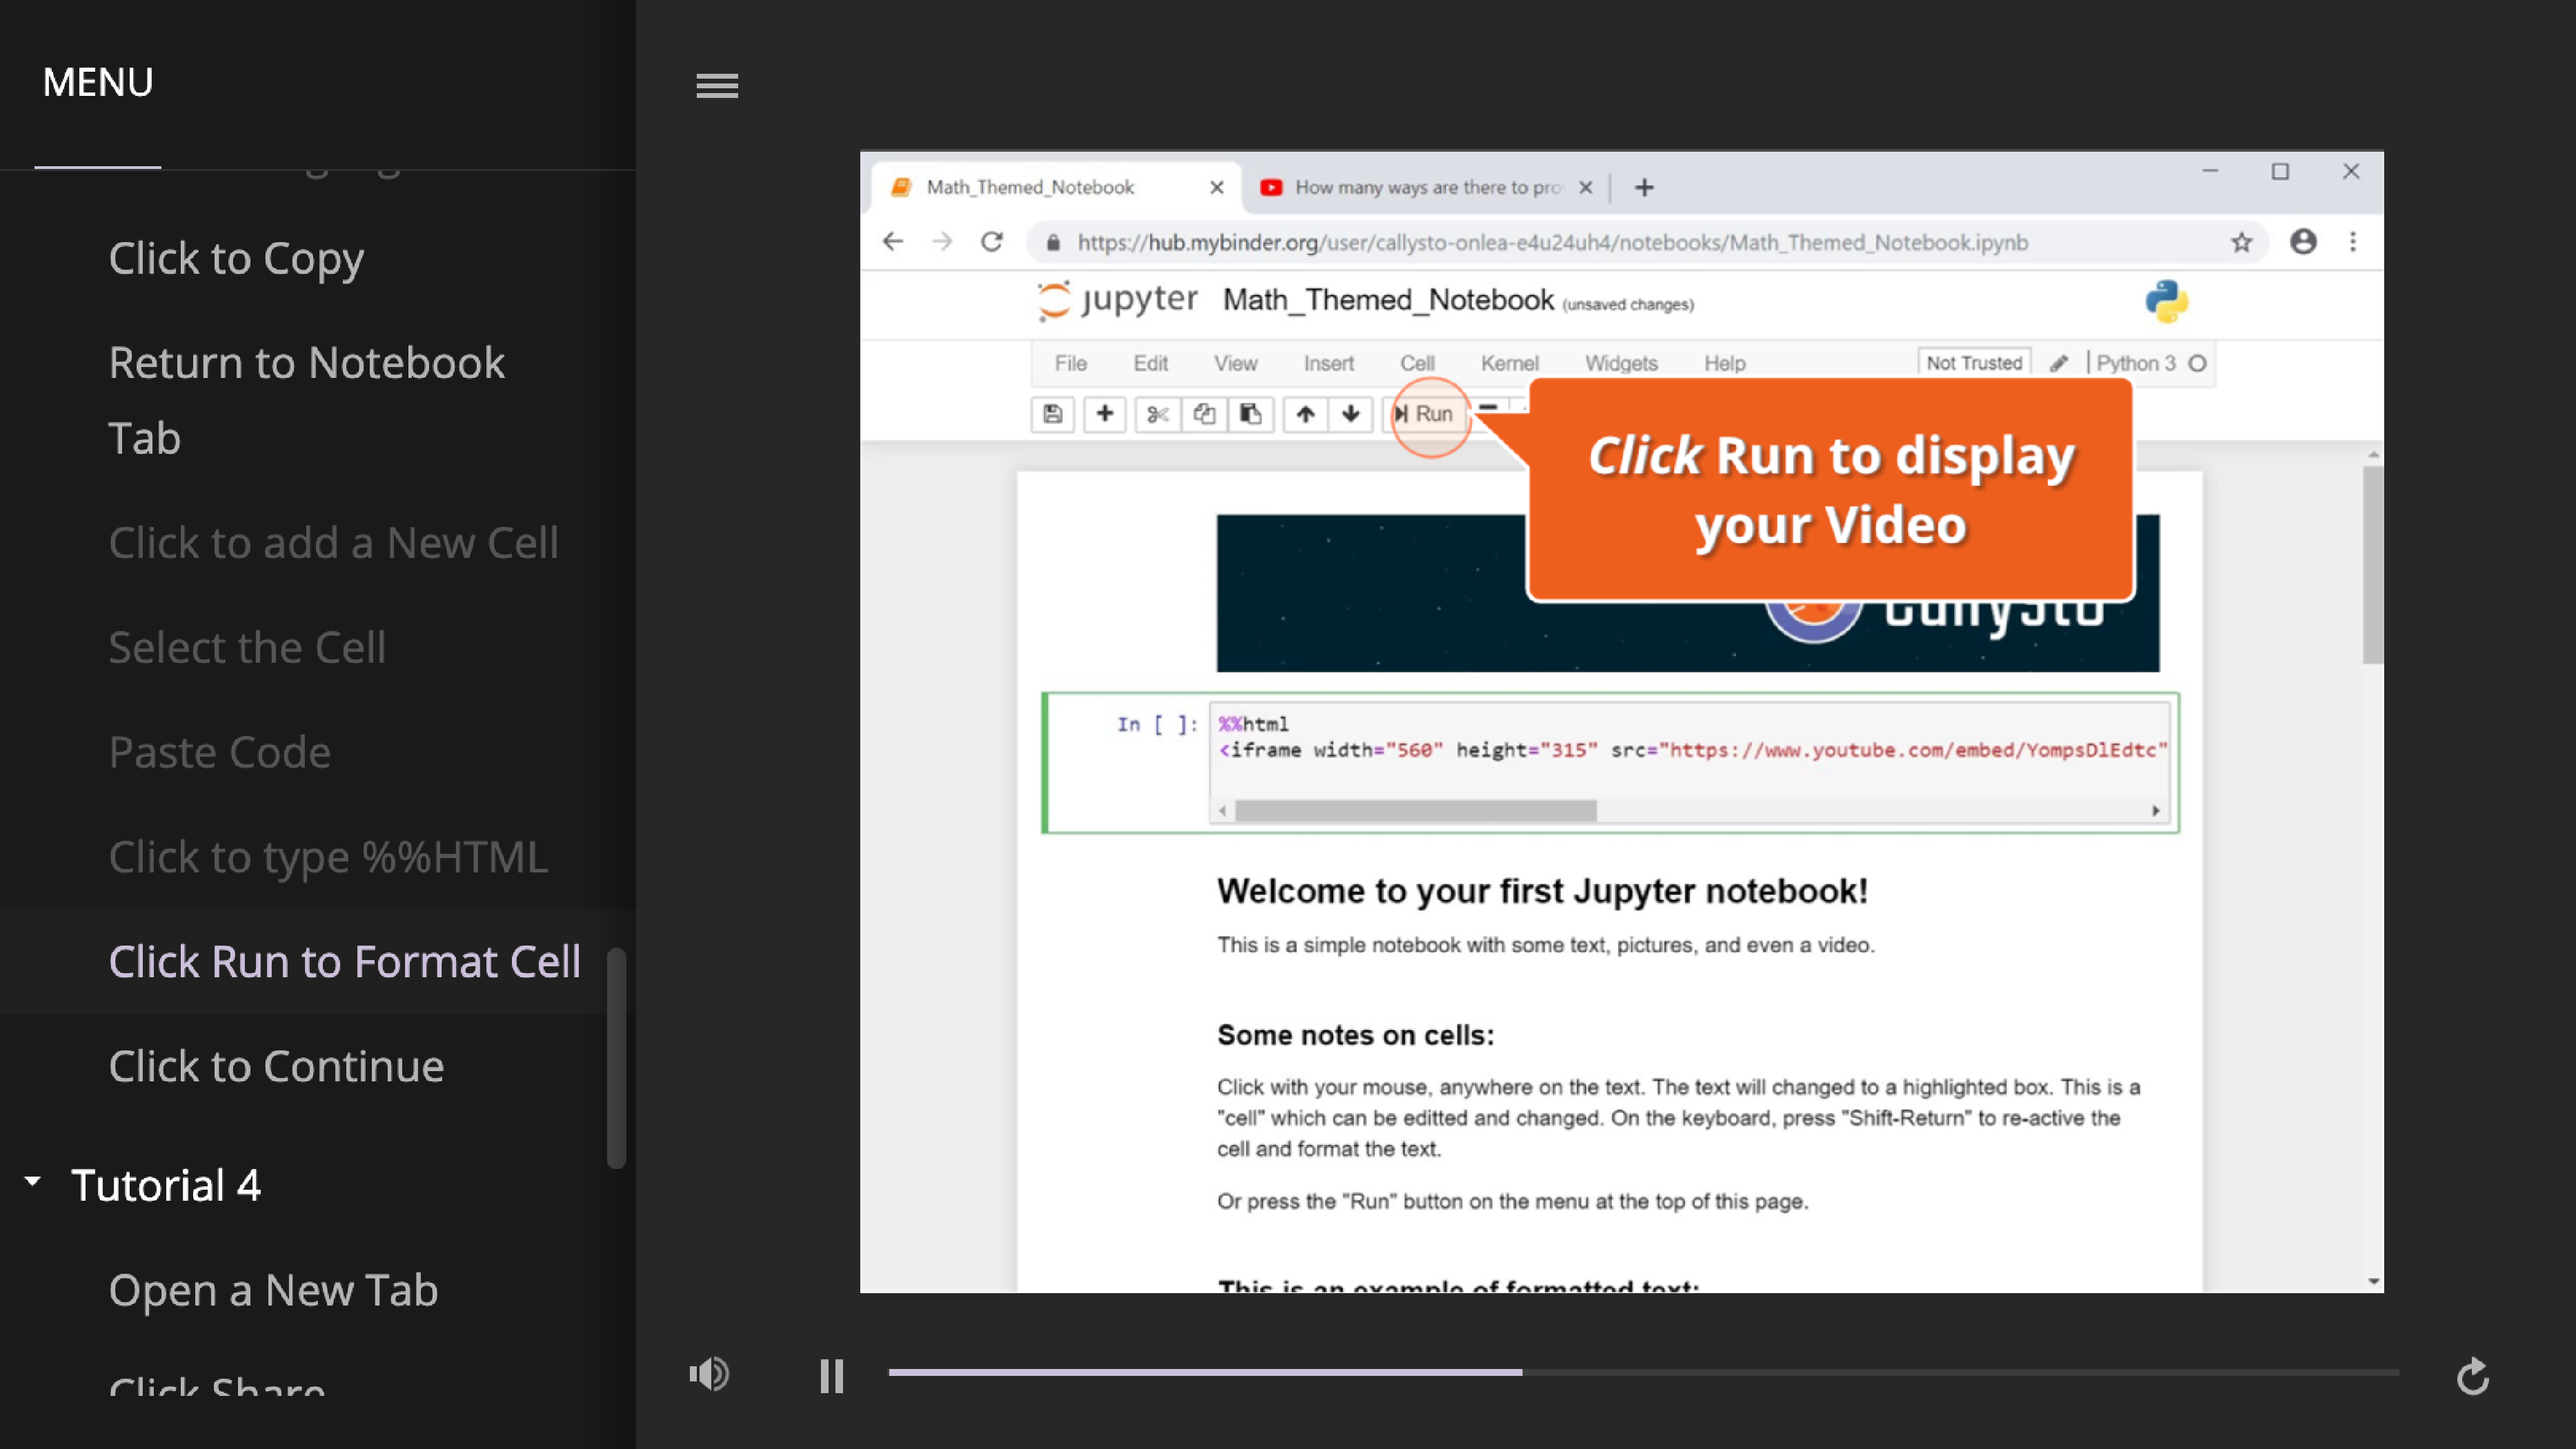Open the Cell menu in Jupyter
The image size is (2576, 1449).
coord(1417,363)
